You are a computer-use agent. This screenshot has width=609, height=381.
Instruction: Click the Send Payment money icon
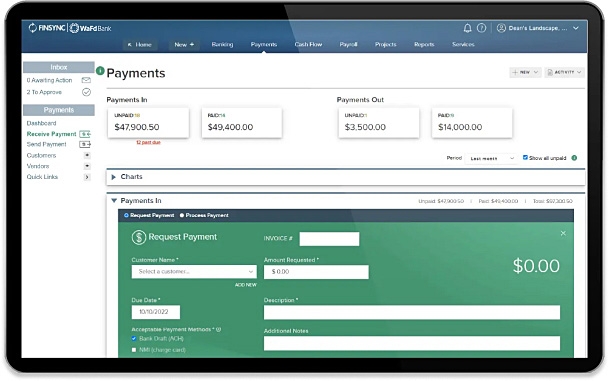point(85,144)
